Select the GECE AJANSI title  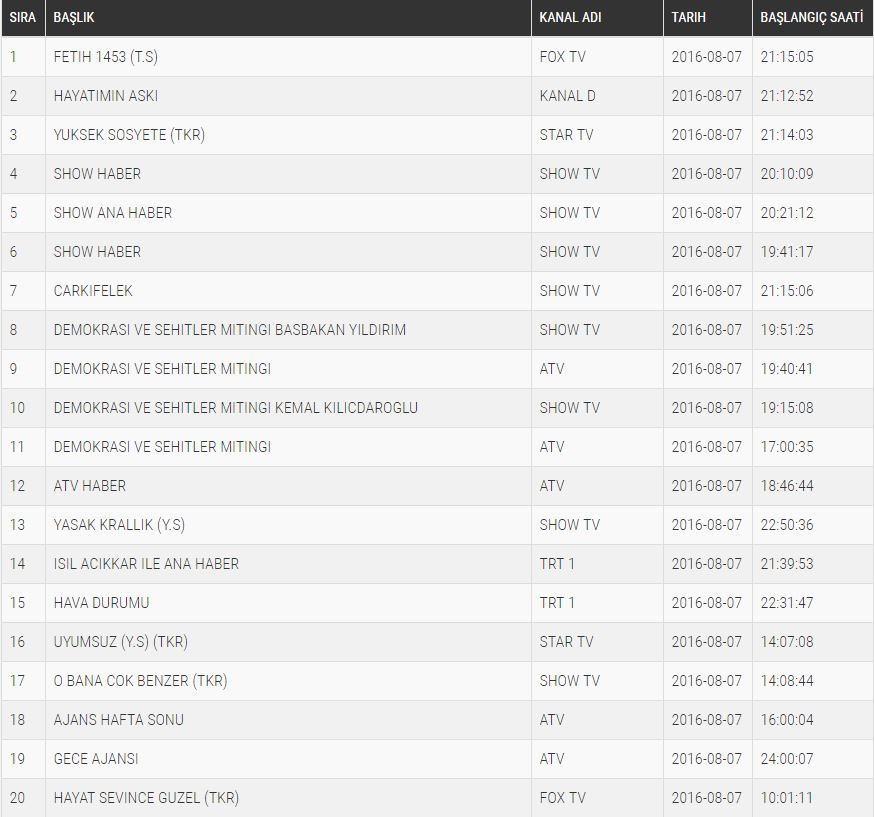pyautogui.click(x=96, y=759)
